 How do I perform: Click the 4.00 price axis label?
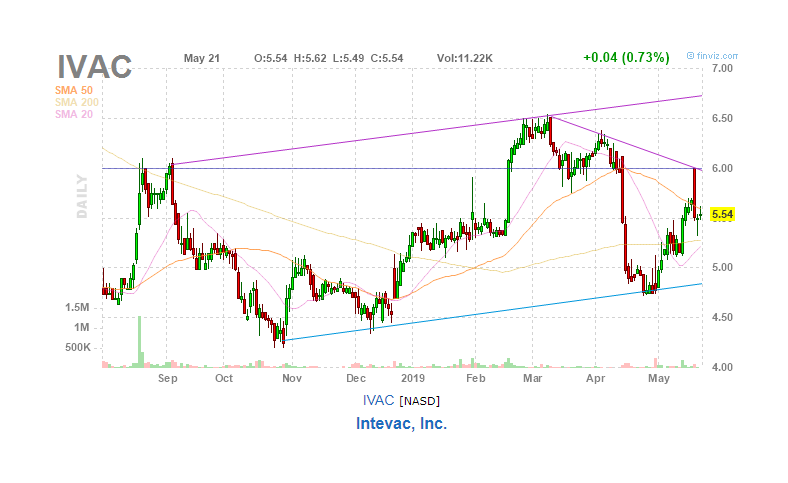[722, 367]
